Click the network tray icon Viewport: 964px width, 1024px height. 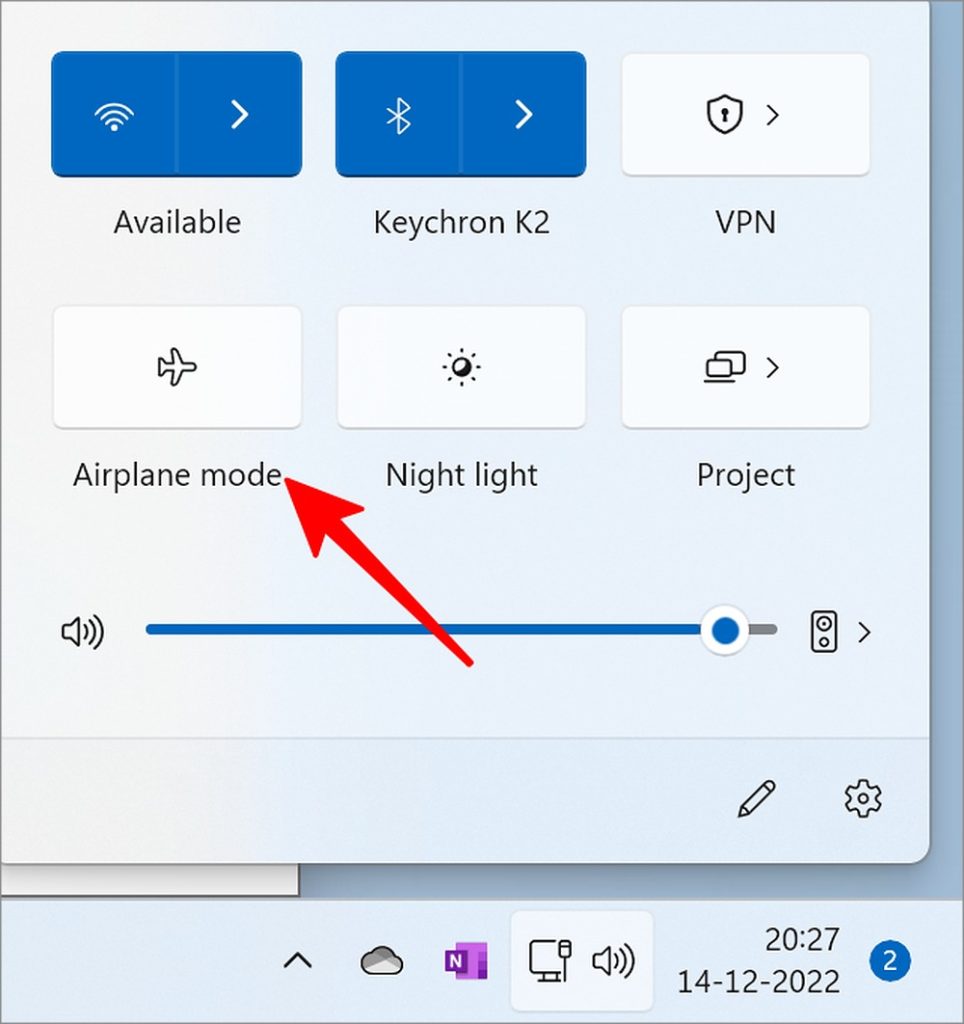[549, 962]
